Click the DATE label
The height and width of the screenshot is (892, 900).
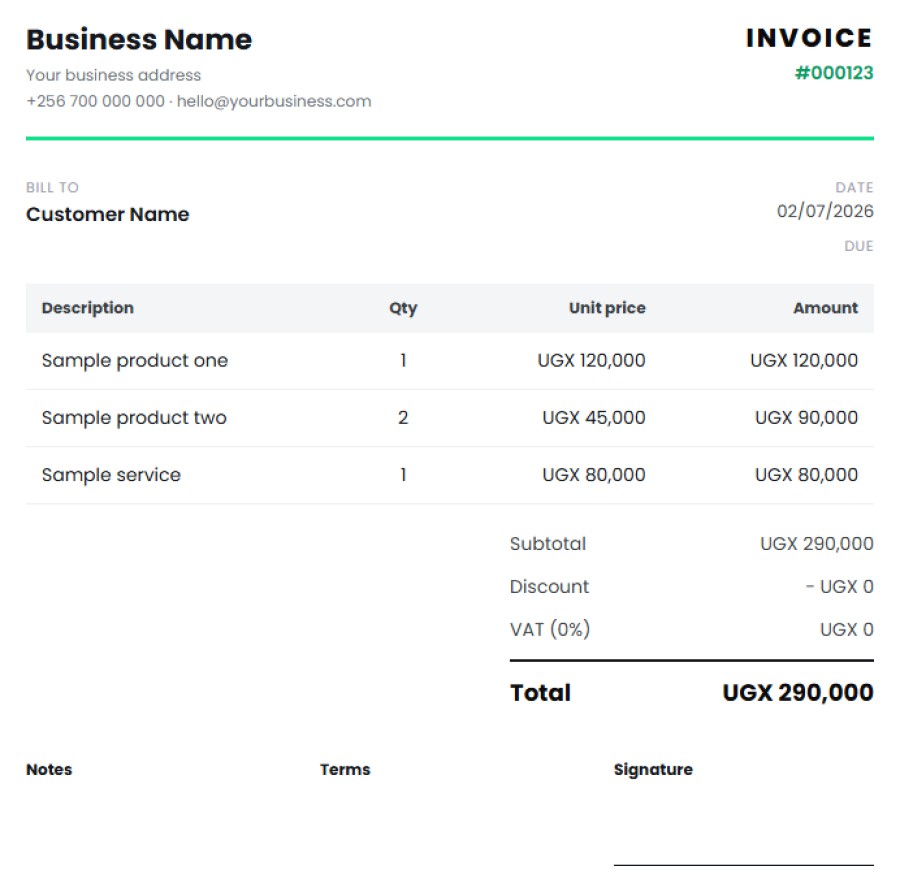pyautogui.click(x=854, y=188)
